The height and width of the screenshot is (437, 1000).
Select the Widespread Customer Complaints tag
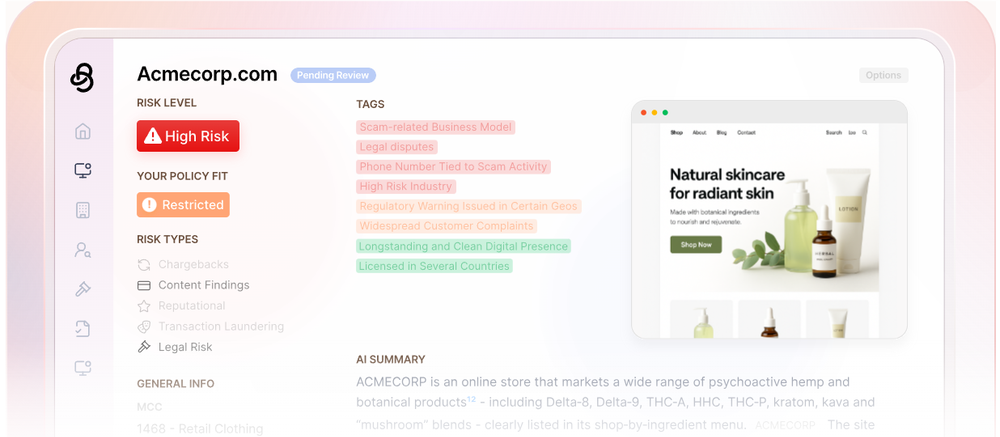pos(446,226)
